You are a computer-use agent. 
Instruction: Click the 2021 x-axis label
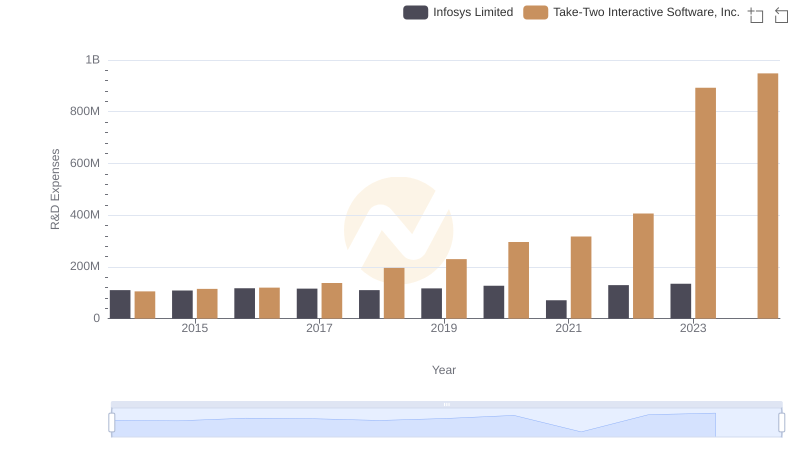point(568,328)
